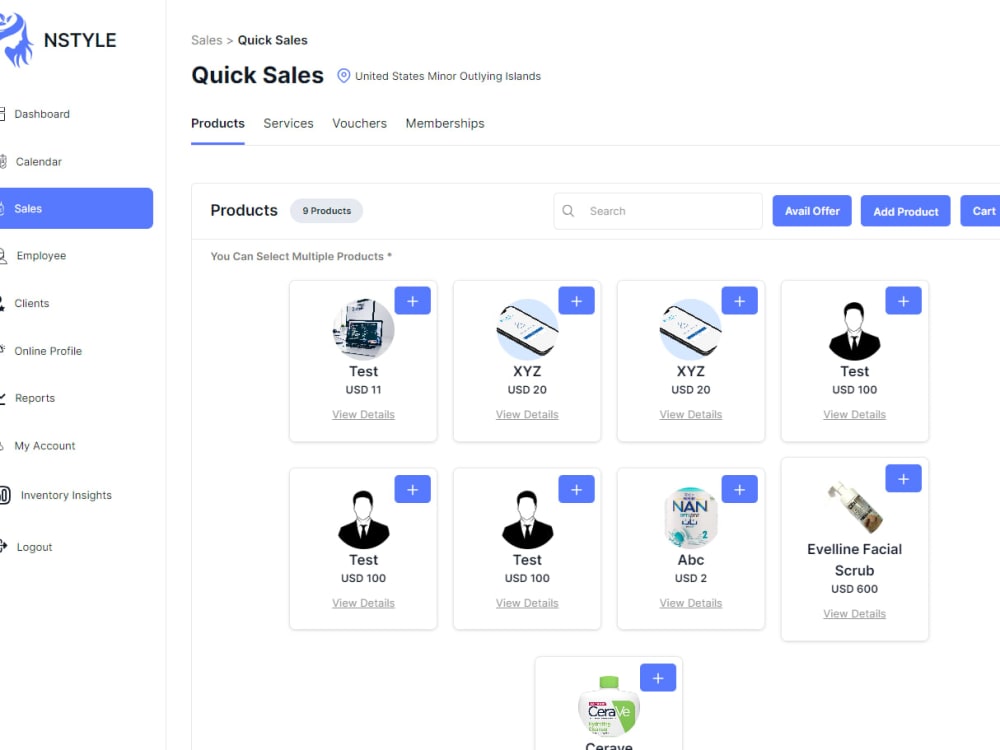Click the Calendar sidebar icon
Image resolution: width=1000 pixels, height=750 pixels.
pyautogui.click(x=3, y=161)
